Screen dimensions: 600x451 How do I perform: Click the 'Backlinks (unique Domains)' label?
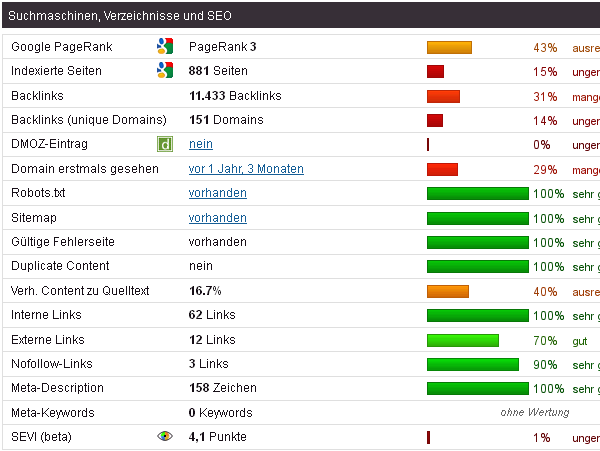click(x=89, y=120)
